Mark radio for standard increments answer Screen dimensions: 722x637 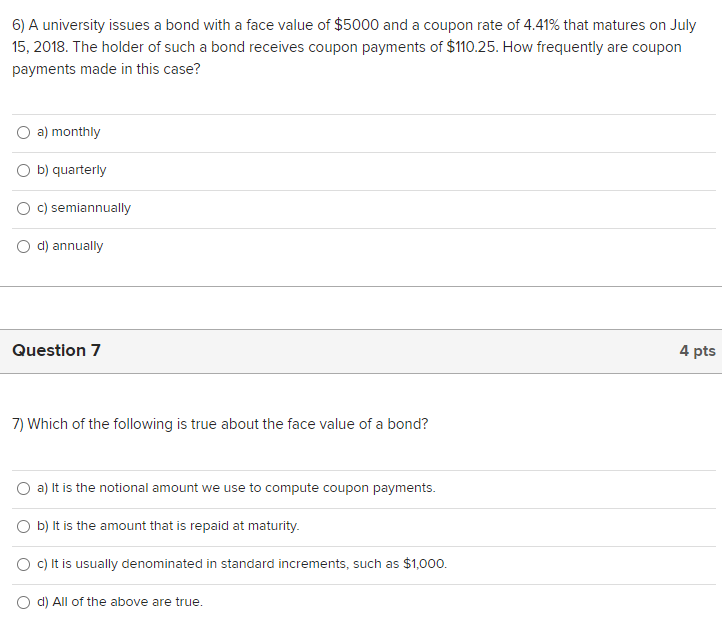[23, 564]
